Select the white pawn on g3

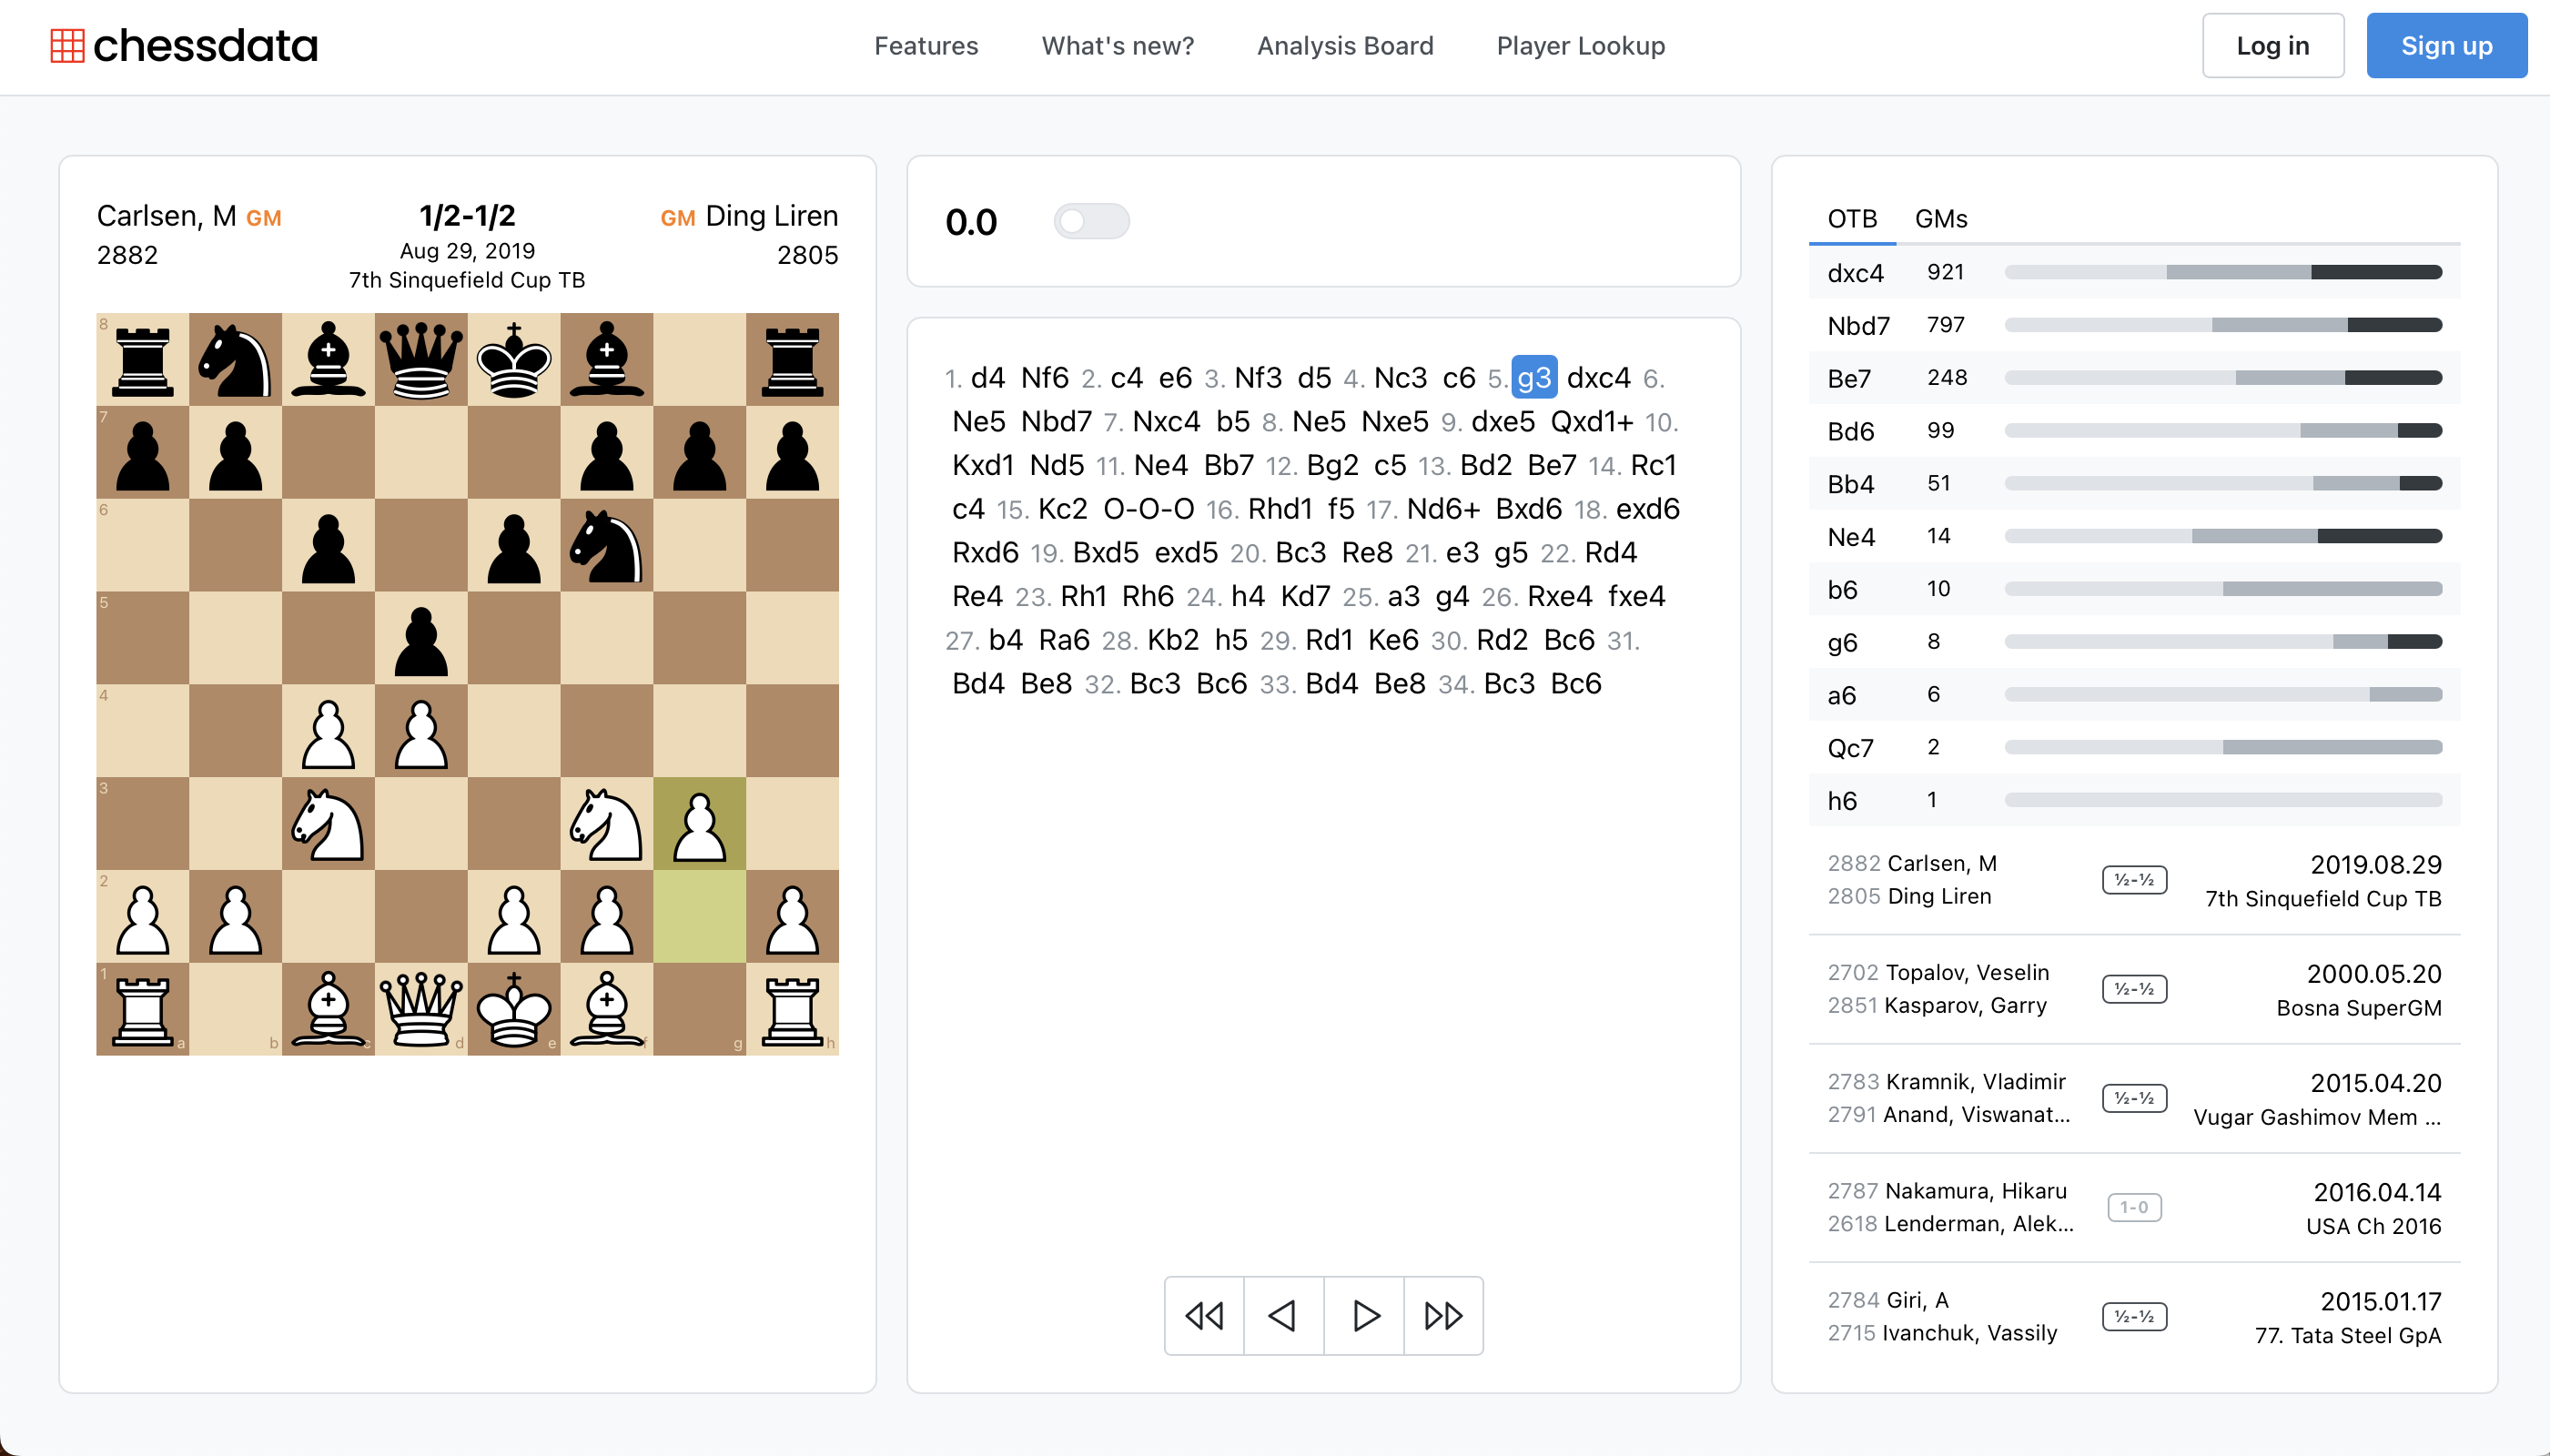[699, 824]
